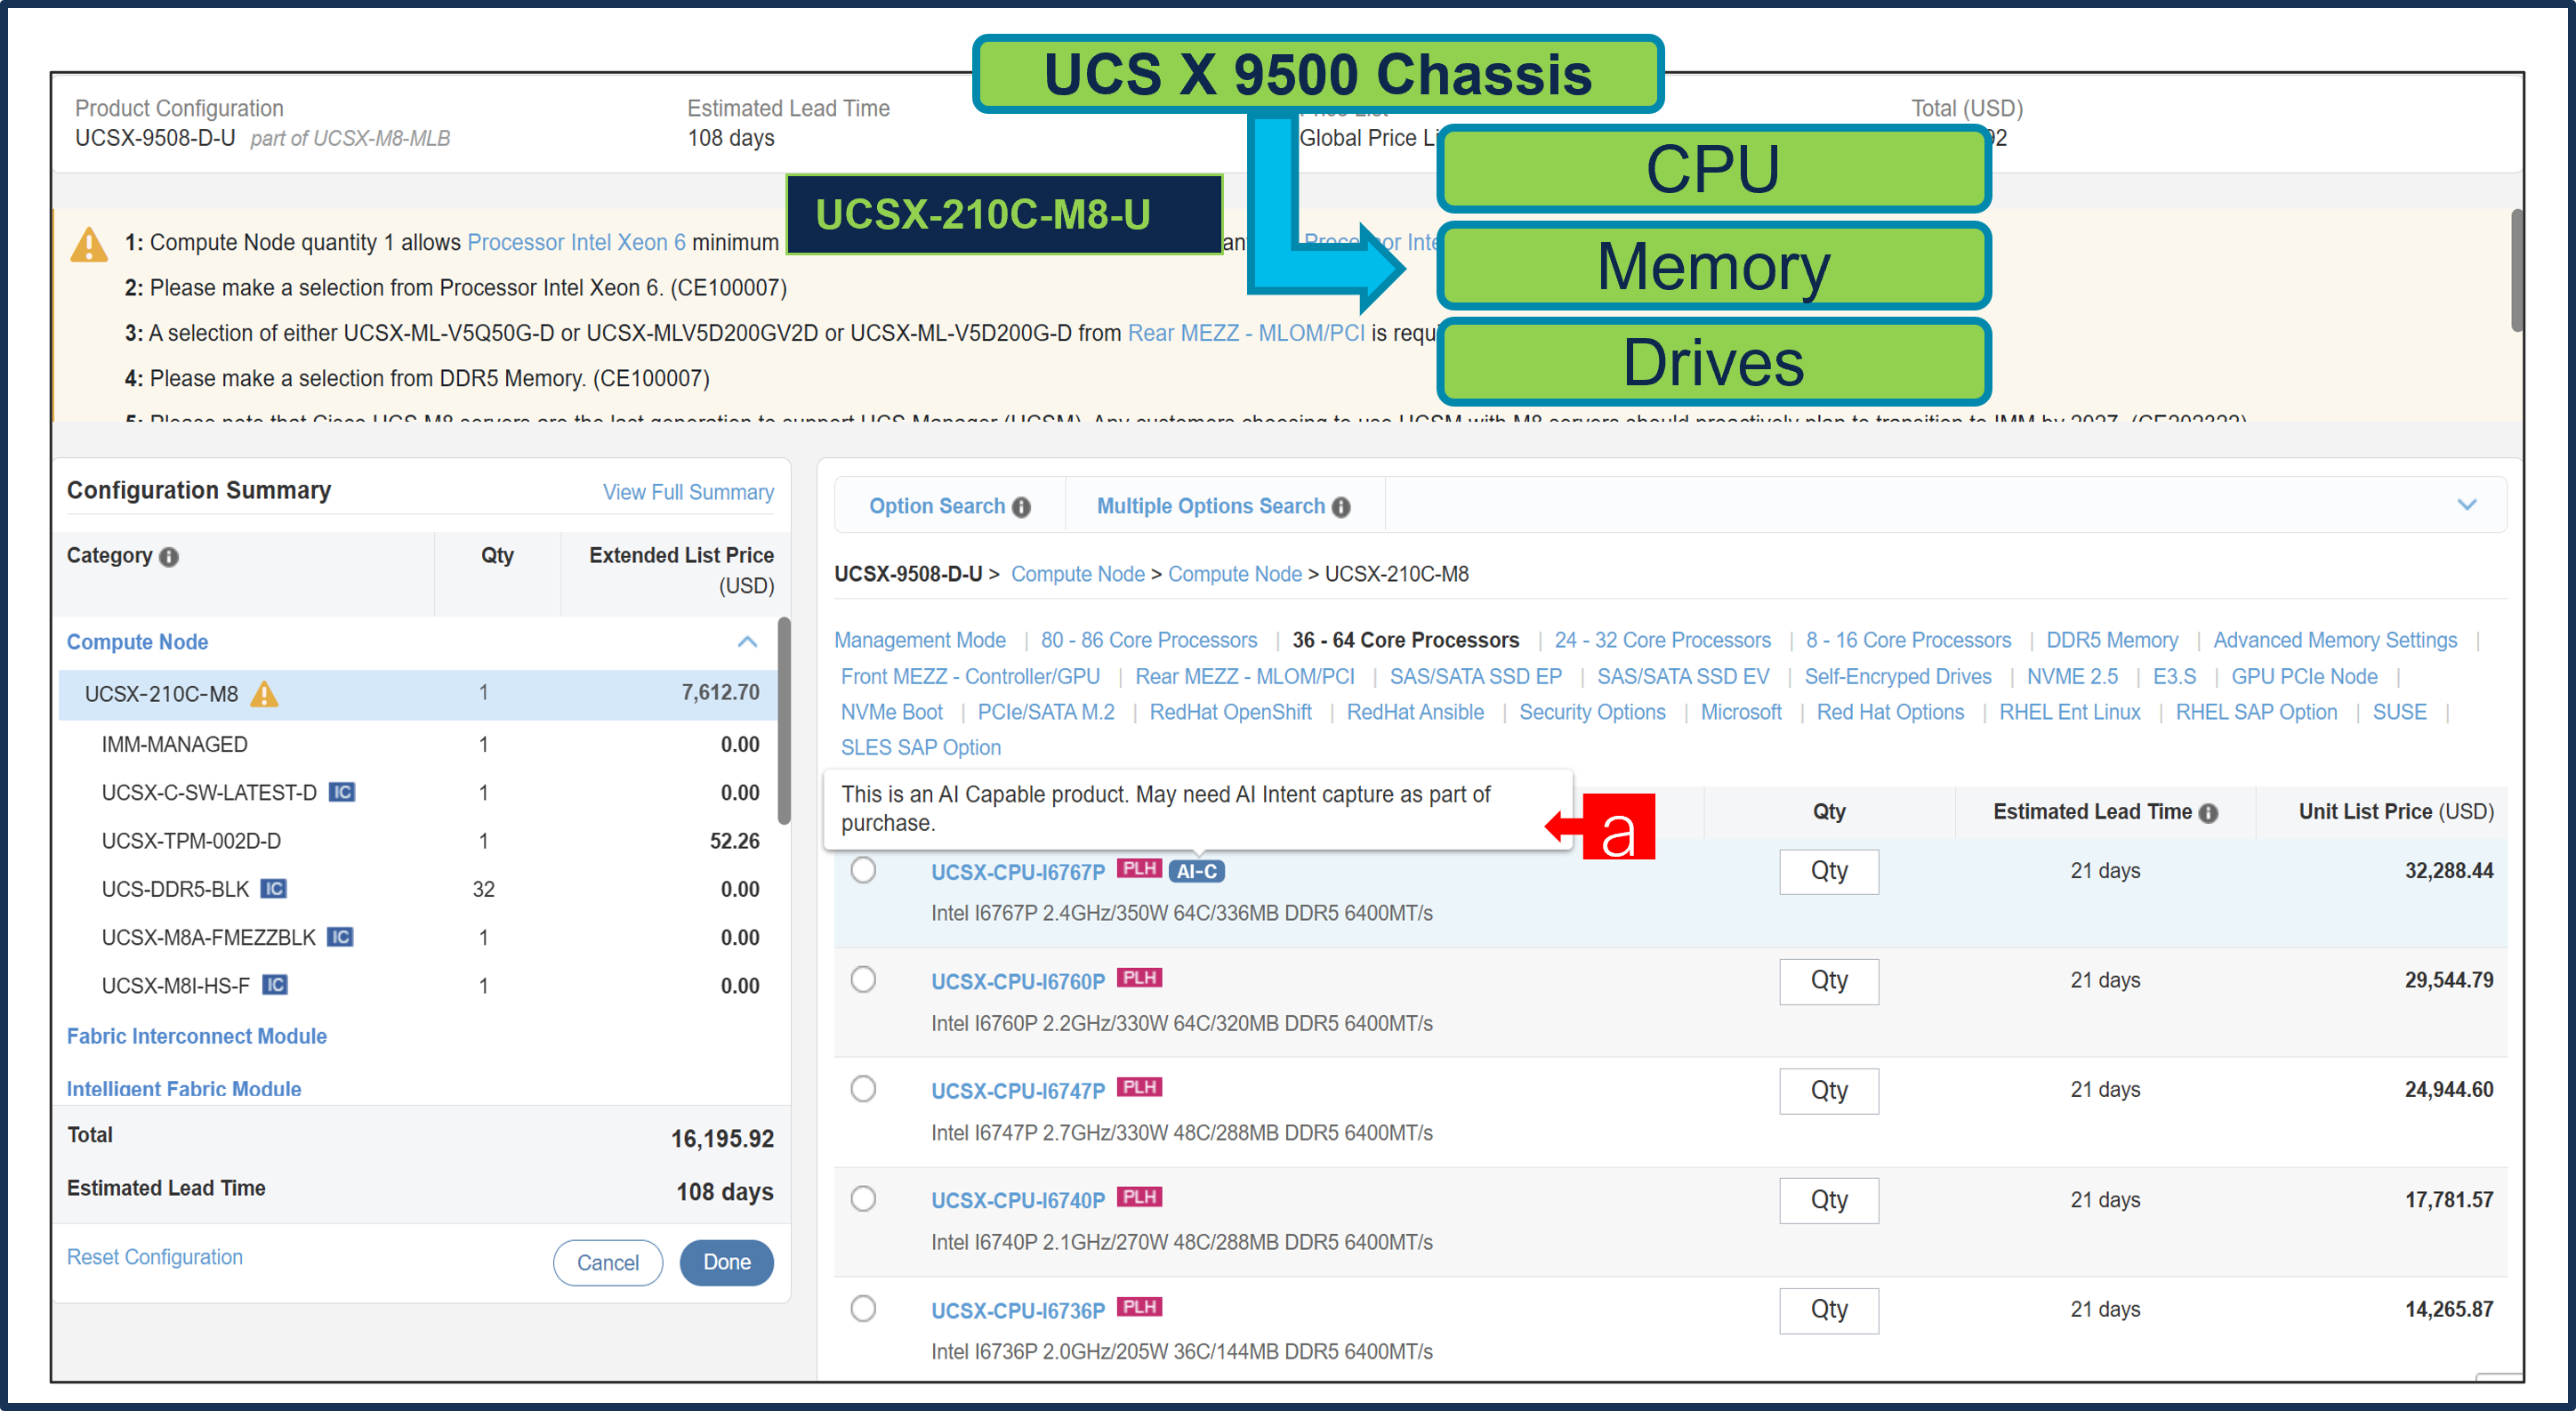
Task: Switch to 24 - 32 Core Processors
Action: click(x=1662, y=640)
